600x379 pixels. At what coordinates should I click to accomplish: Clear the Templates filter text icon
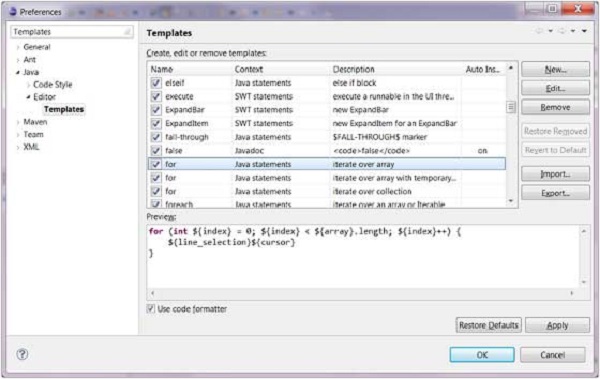(128, 32)
